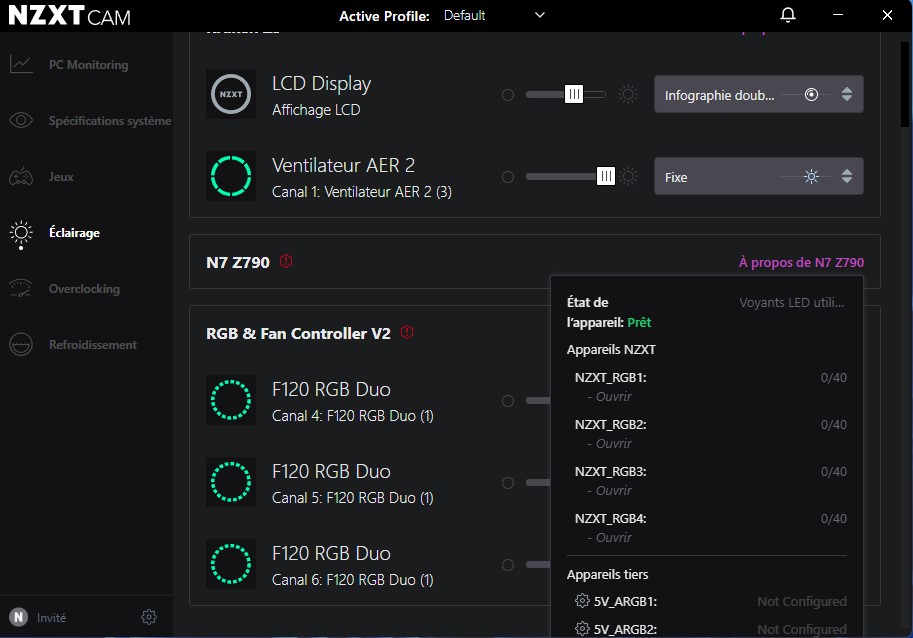Click the F120 RGB Duo Canal 4 icon
This screenshot has height=638, width=913.
(x=231, y=400)
